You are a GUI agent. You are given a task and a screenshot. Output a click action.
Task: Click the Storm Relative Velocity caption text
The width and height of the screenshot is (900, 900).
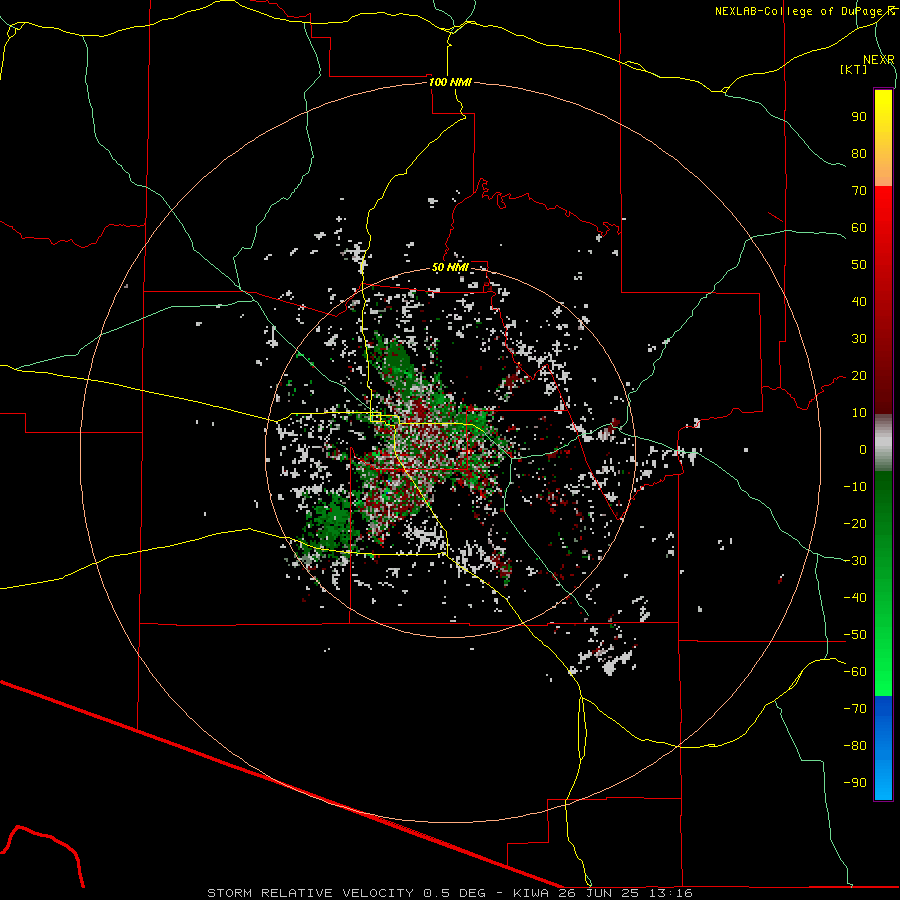[450, 893]
